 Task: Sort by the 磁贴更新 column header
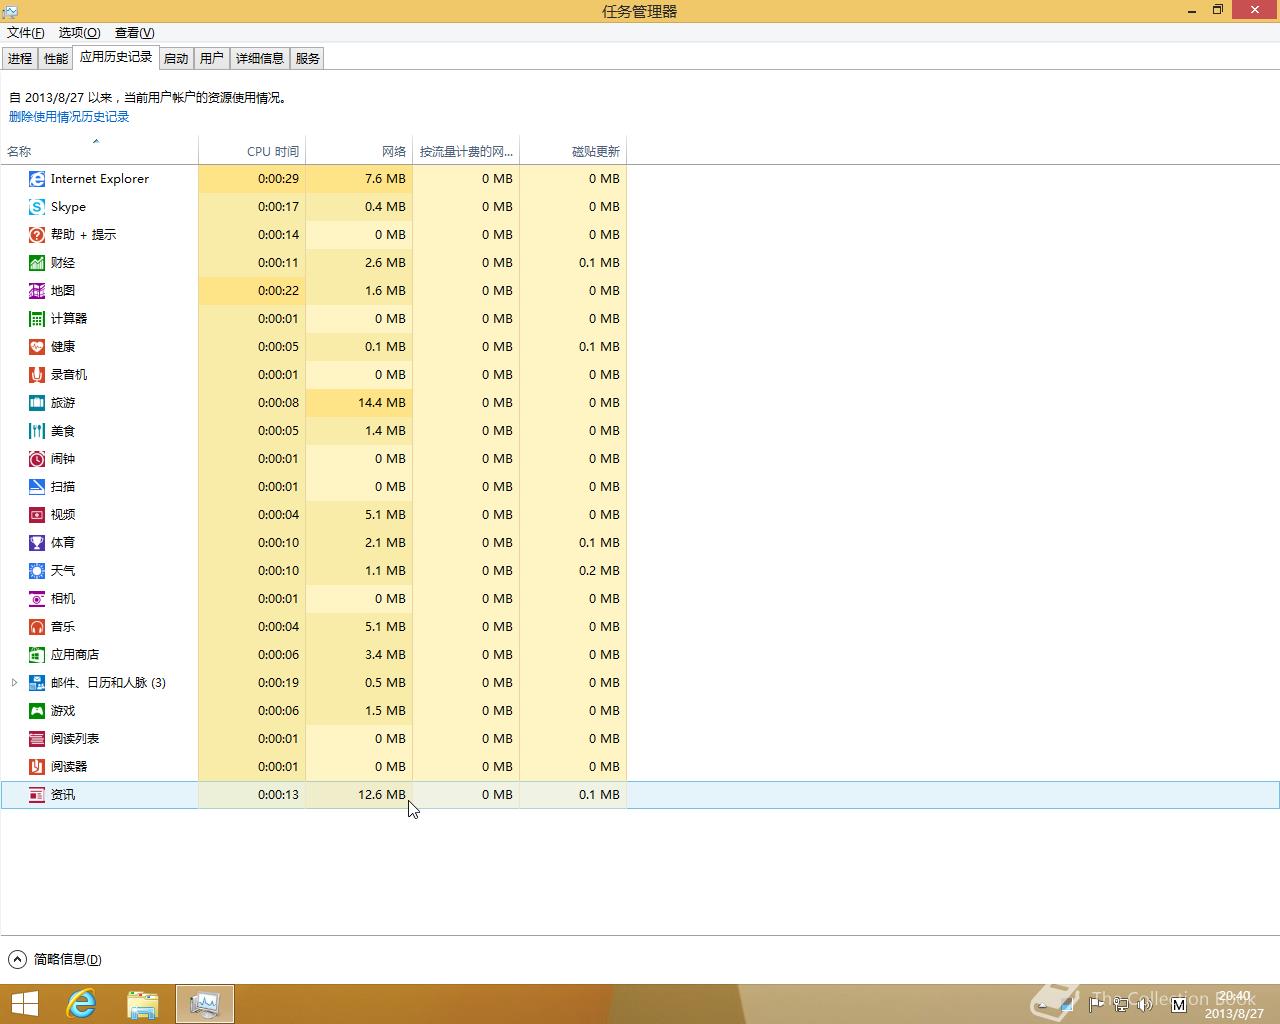pyautogui.click(x=573, y=151)
